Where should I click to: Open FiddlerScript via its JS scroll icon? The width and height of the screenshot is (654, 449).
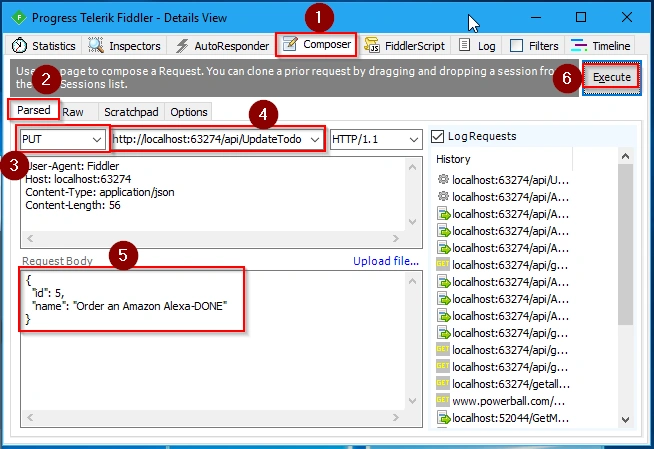(372, 45)
